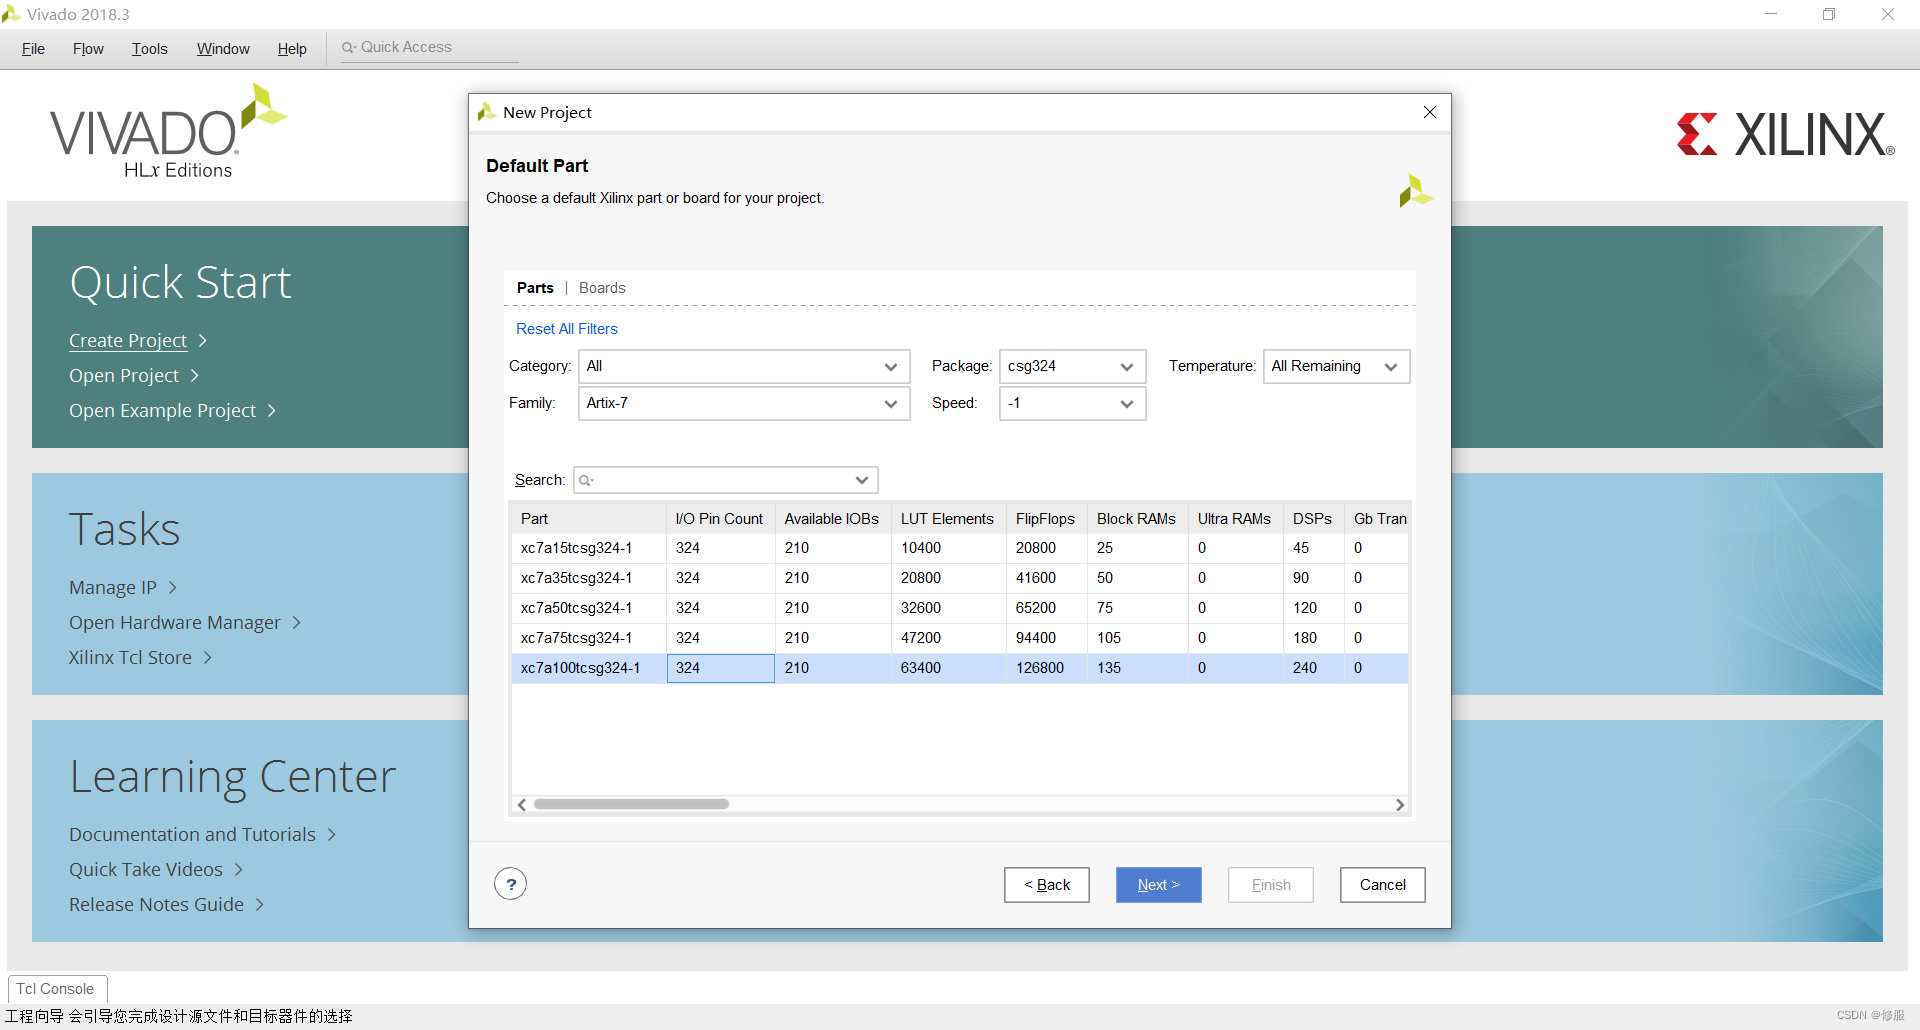The width and height of the screenshot is (1920, 1030).
Task: Click Reset All Filters link
Action: (567, 329)
